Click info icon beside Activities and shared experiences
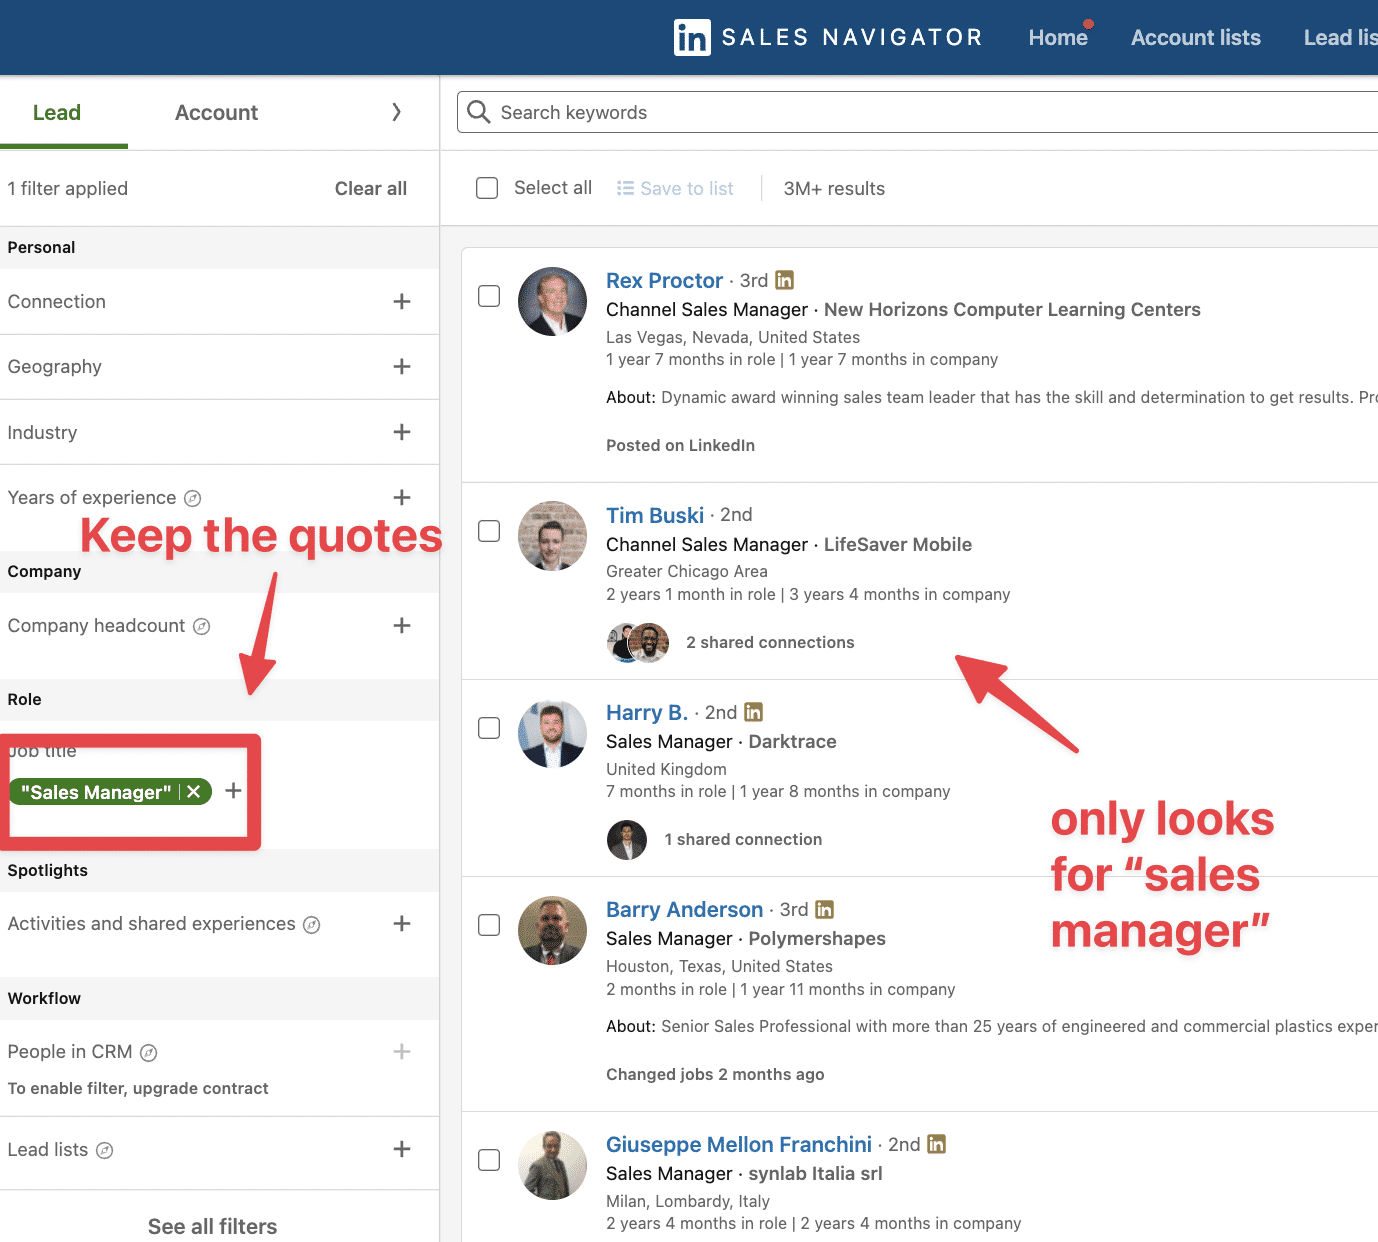This screenshot has height=1242, width=1378. pyautogui.click(x=312, y=925)
